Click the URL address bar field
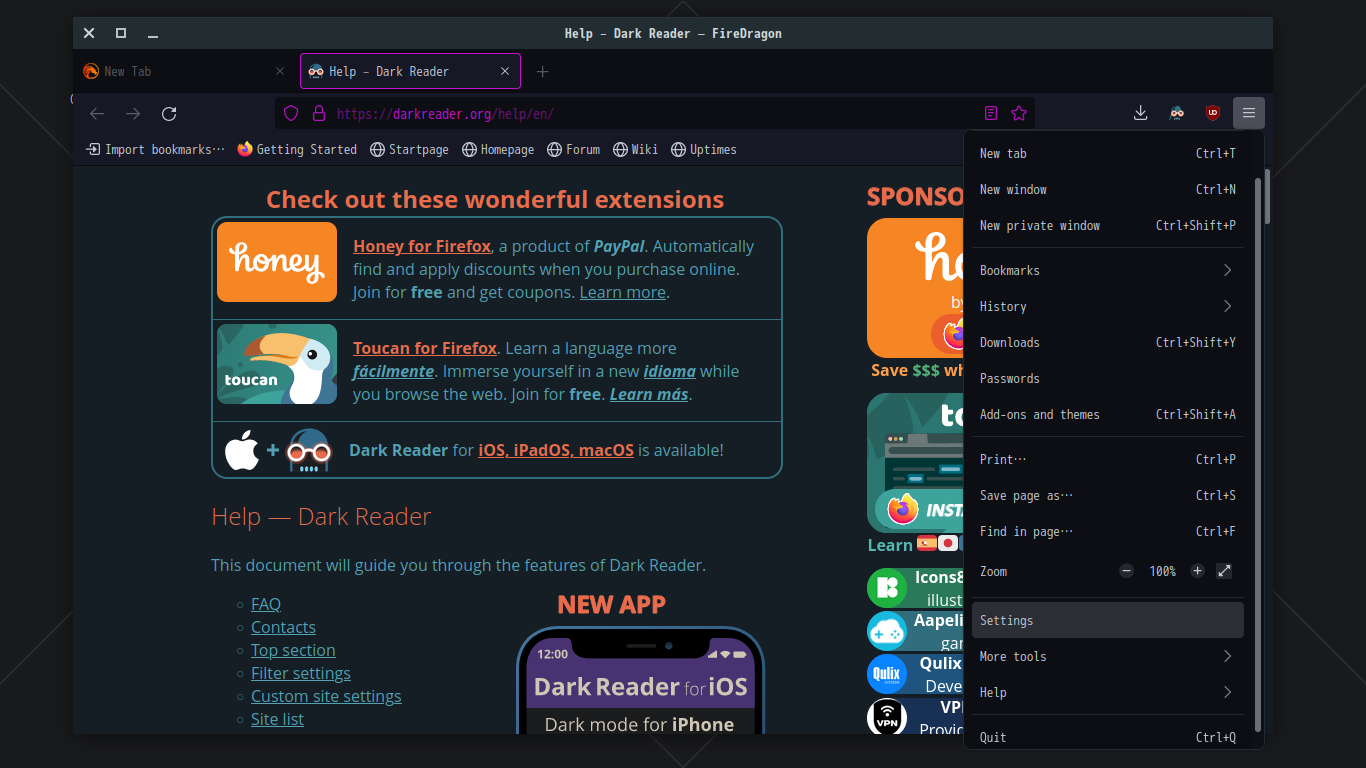Image resolution: width=1366 pixels, height=768 pixels. 655,114
